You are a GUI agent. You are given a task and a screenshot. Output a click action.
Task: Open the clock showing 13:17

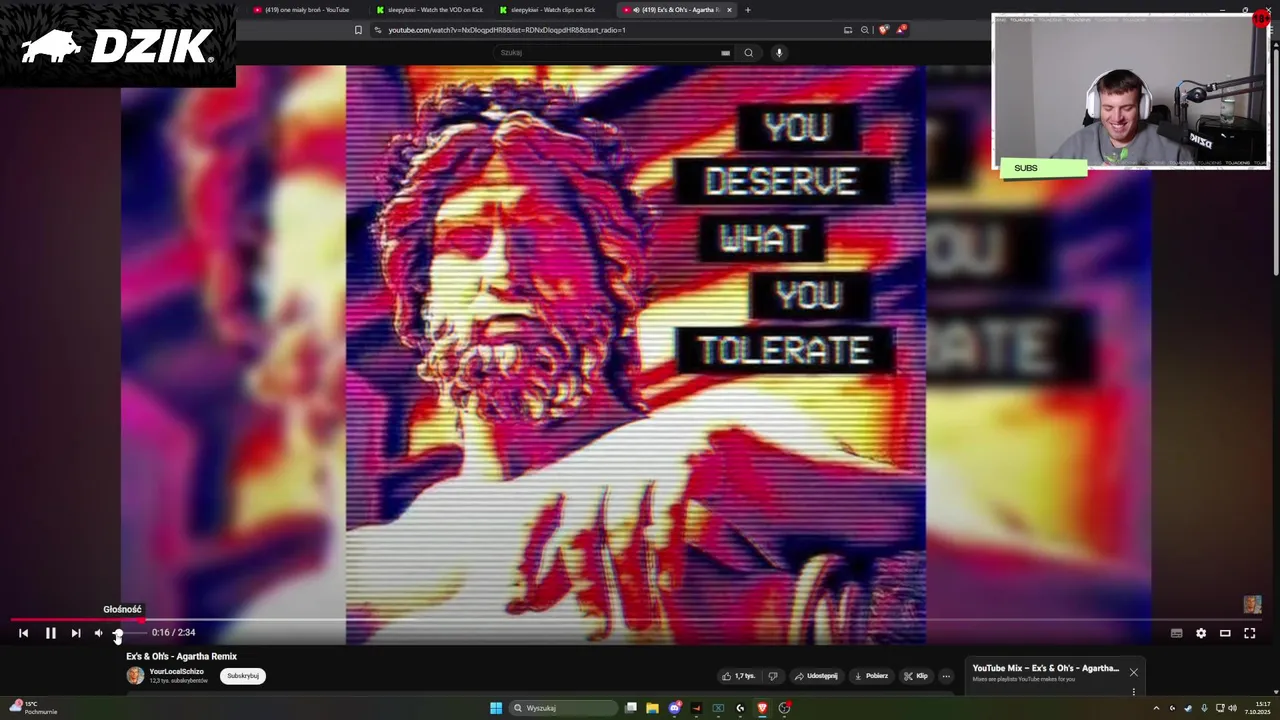point(1257,708)
